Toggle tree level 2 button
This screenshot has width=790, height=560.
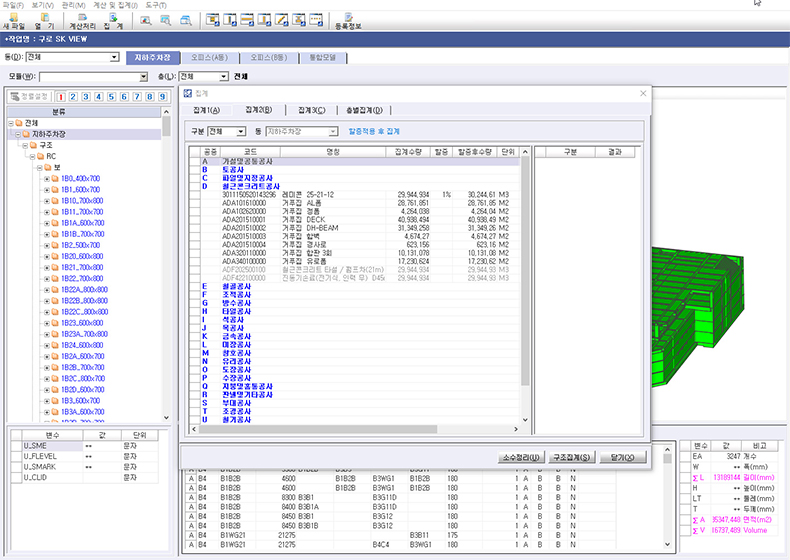(74, 97)
